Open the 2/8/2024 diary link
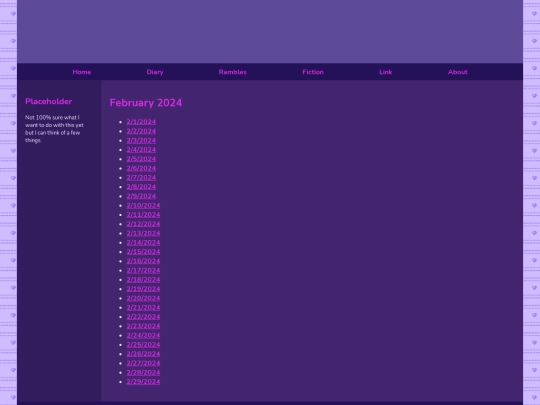540x405 pixels. tap(141, 187)
